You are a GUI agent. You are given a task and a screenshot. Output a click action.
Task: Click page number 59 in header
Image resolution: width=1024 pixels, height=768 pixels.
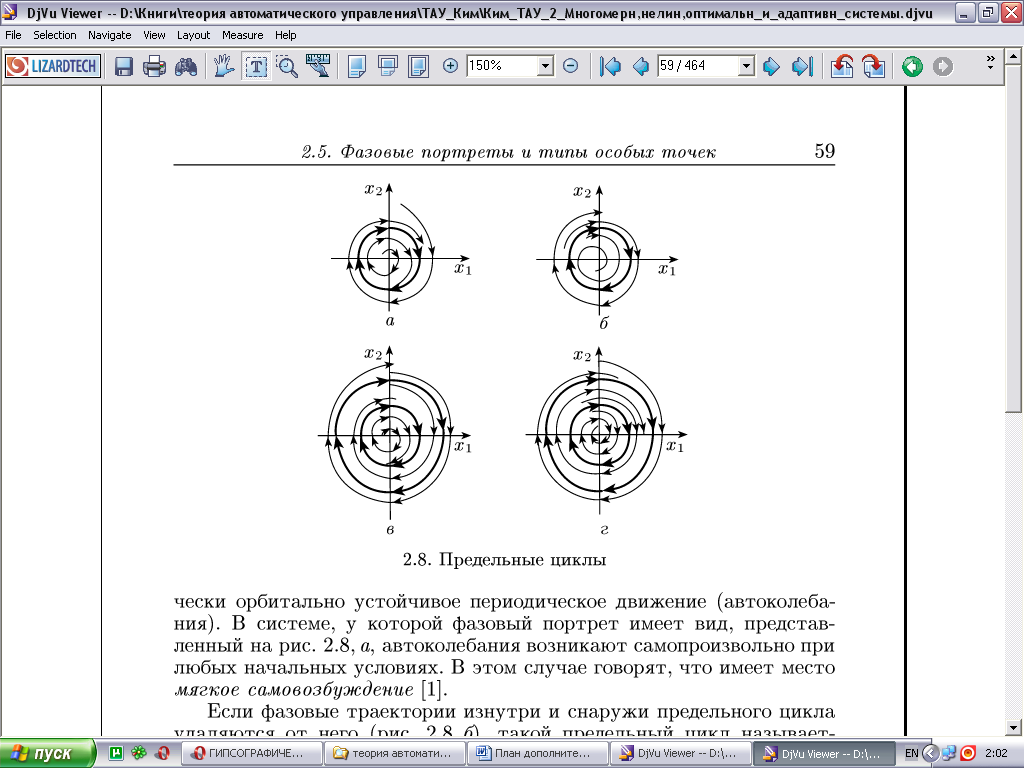[824, 151]
